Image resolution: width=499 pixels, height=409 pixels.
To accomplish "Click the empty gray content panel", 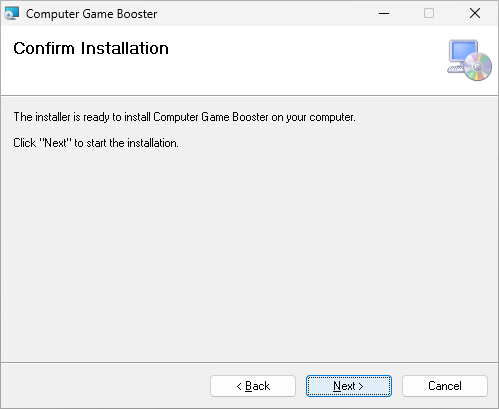I will [x=249, y=253].
